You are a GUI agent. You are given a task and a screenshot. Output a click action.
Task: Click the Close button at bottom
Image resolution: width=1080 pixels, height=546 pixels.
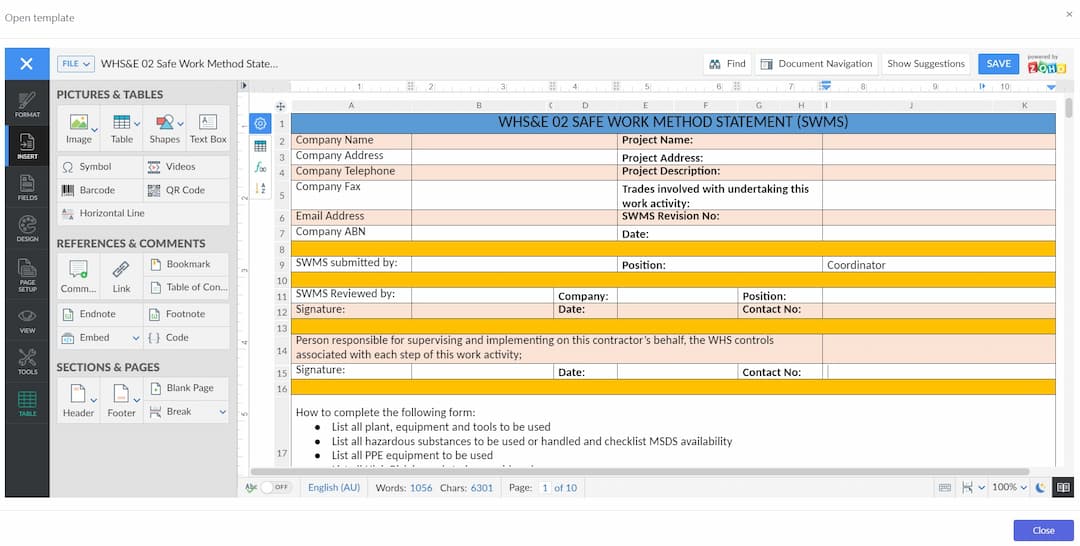[x=1043, y=530]
